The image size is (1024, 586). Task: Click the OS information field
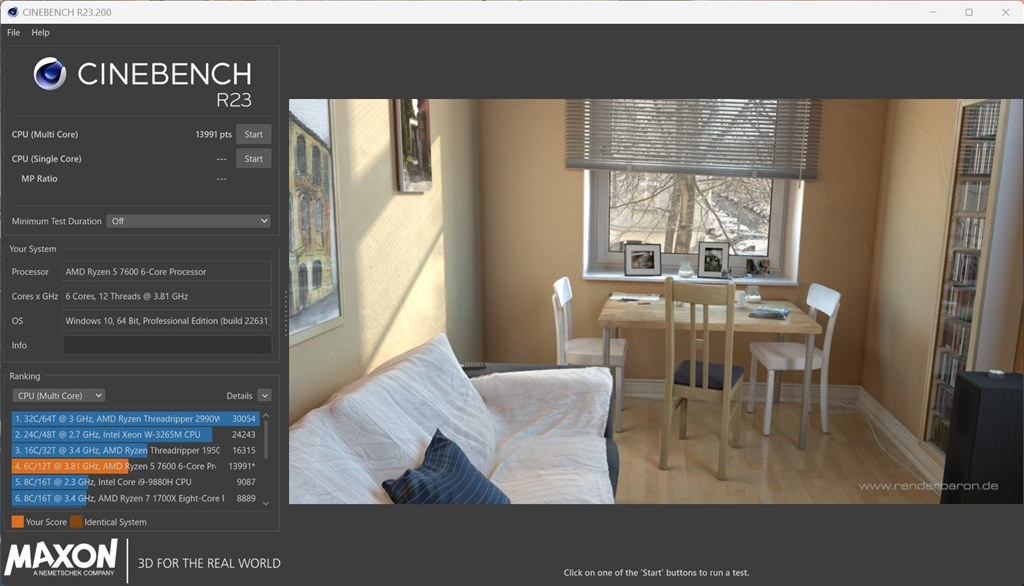167,321
